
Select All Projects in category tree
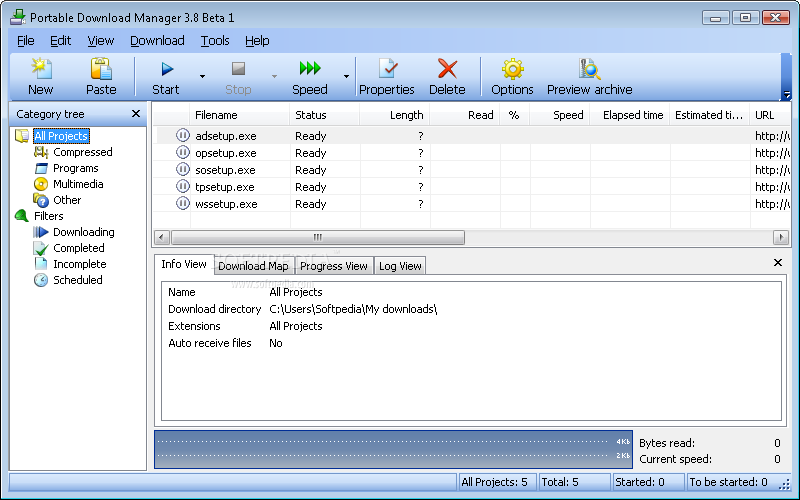click(x=61, y=136)
